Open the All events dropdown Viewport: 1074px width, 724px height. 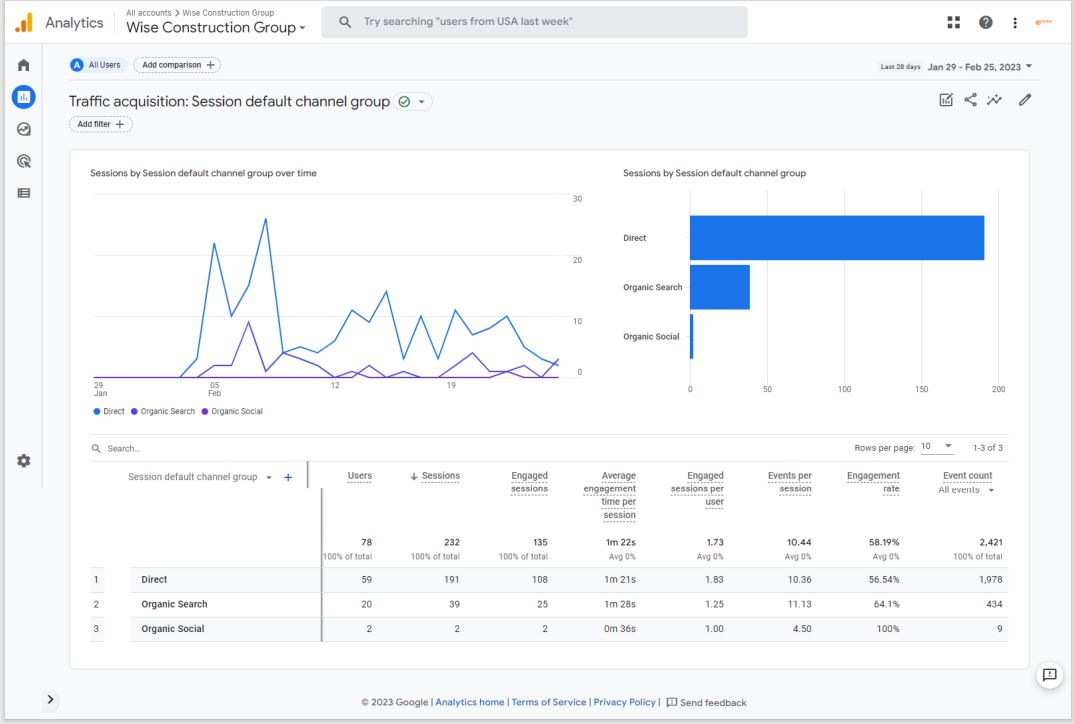(x=966, y=490)
